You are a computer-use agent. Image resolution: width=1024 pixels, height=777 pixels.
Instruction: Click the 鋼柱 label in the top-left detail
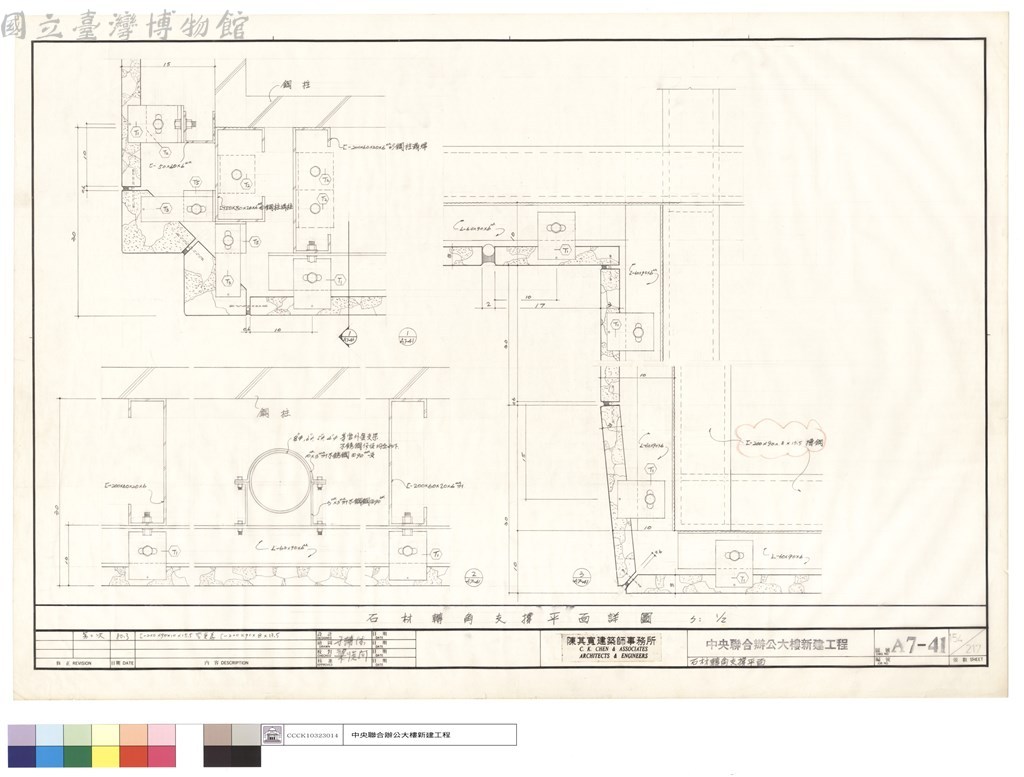tap(295, 84)
